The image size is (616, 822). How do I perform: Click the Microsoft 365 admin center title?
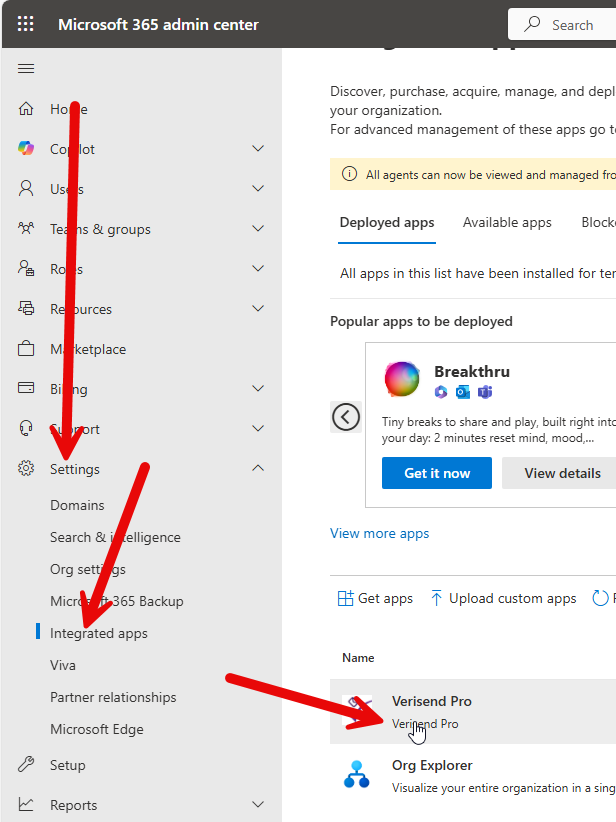(x=158, y=25)
